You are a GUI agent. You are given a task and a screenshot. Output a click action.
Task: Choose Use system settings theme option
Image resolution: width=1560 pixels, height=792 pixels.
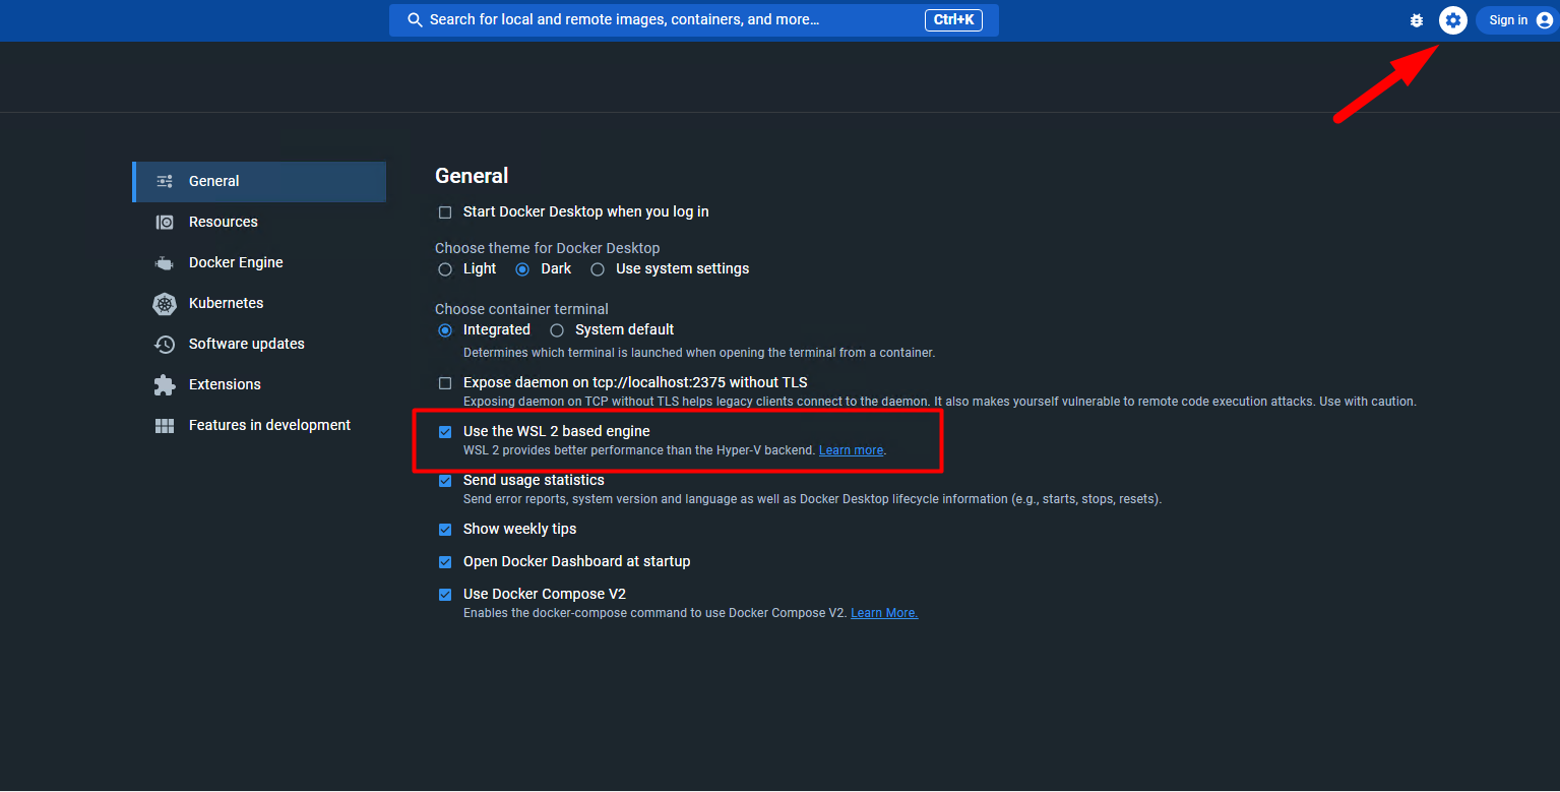(x=597, y=269)
